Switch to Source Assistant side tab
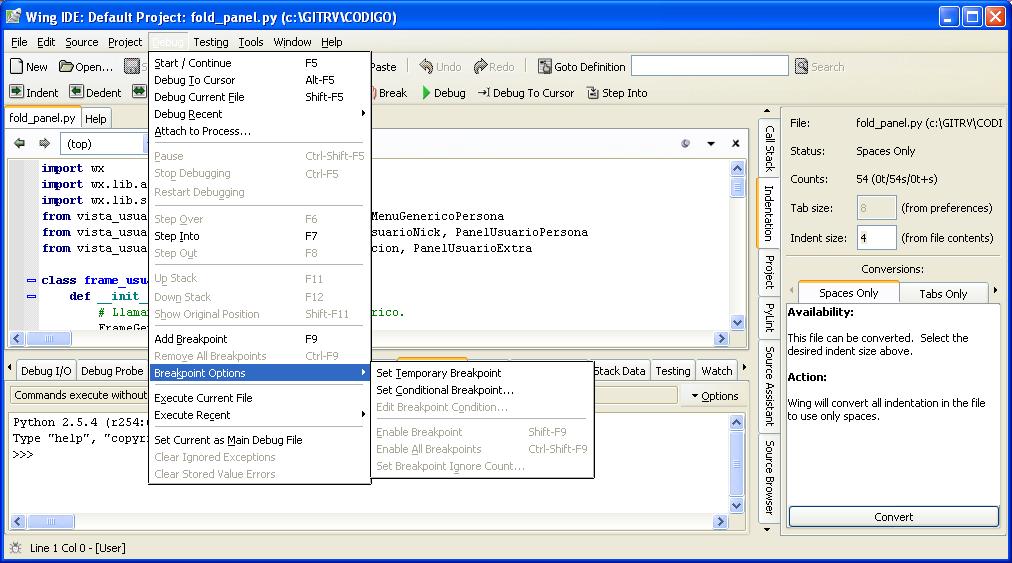Viewport: 1012px width, 563px height. tap(769, 385)
